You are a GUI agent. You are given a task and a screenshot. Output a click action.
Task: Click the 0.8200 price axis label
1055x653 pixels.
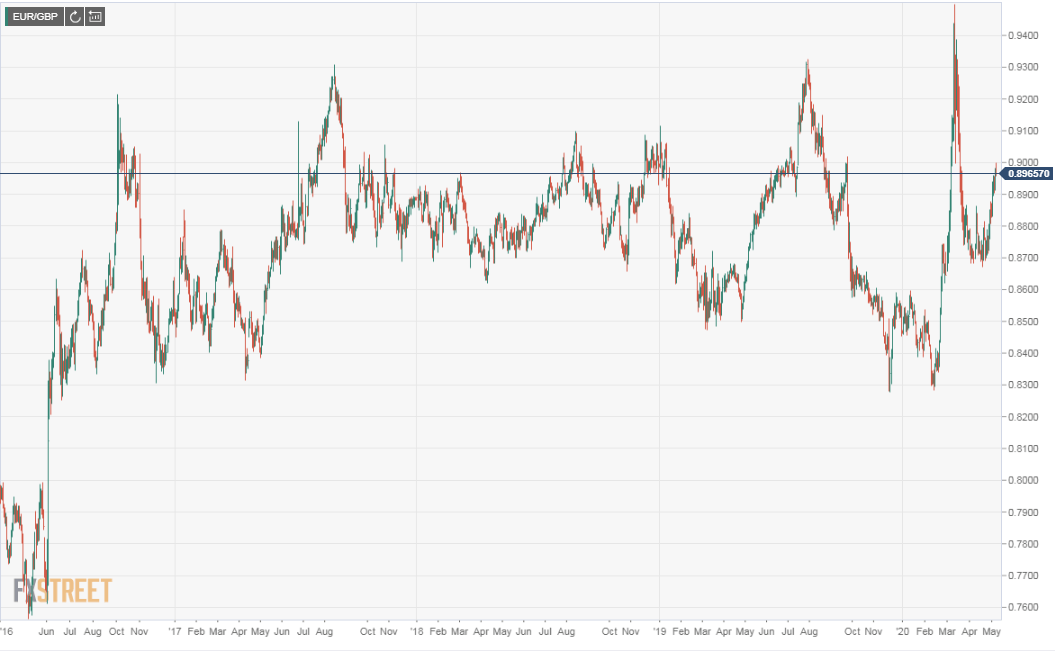1023,417
